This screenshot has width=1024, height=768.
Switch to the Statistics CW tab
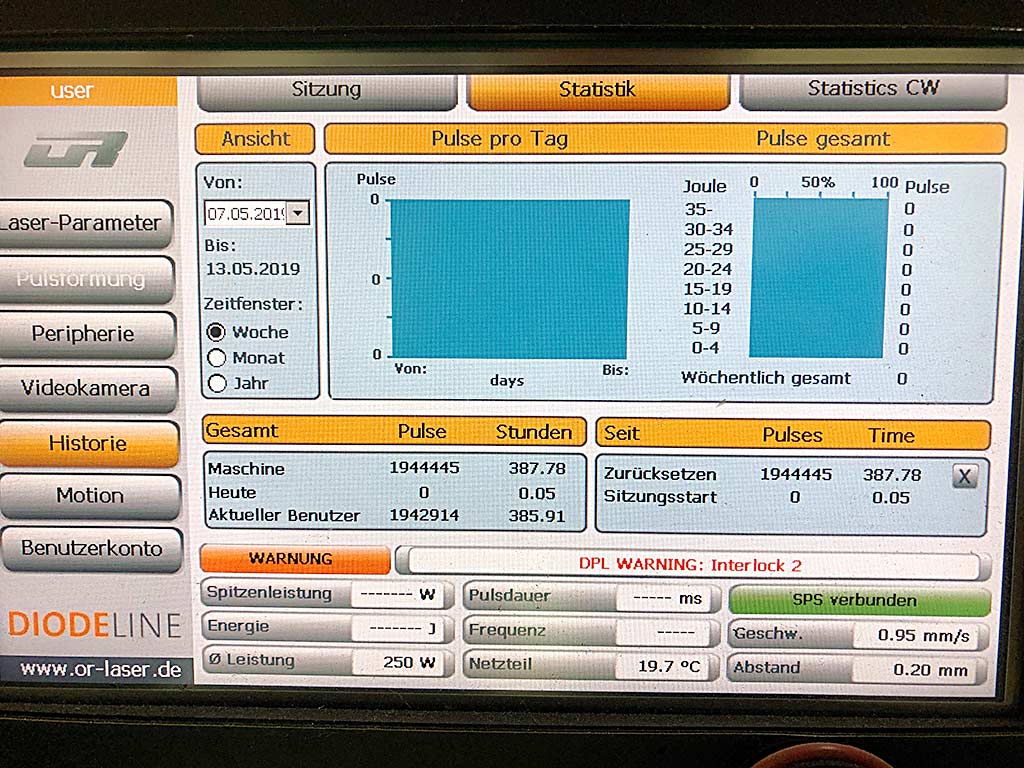pos(873,89)
